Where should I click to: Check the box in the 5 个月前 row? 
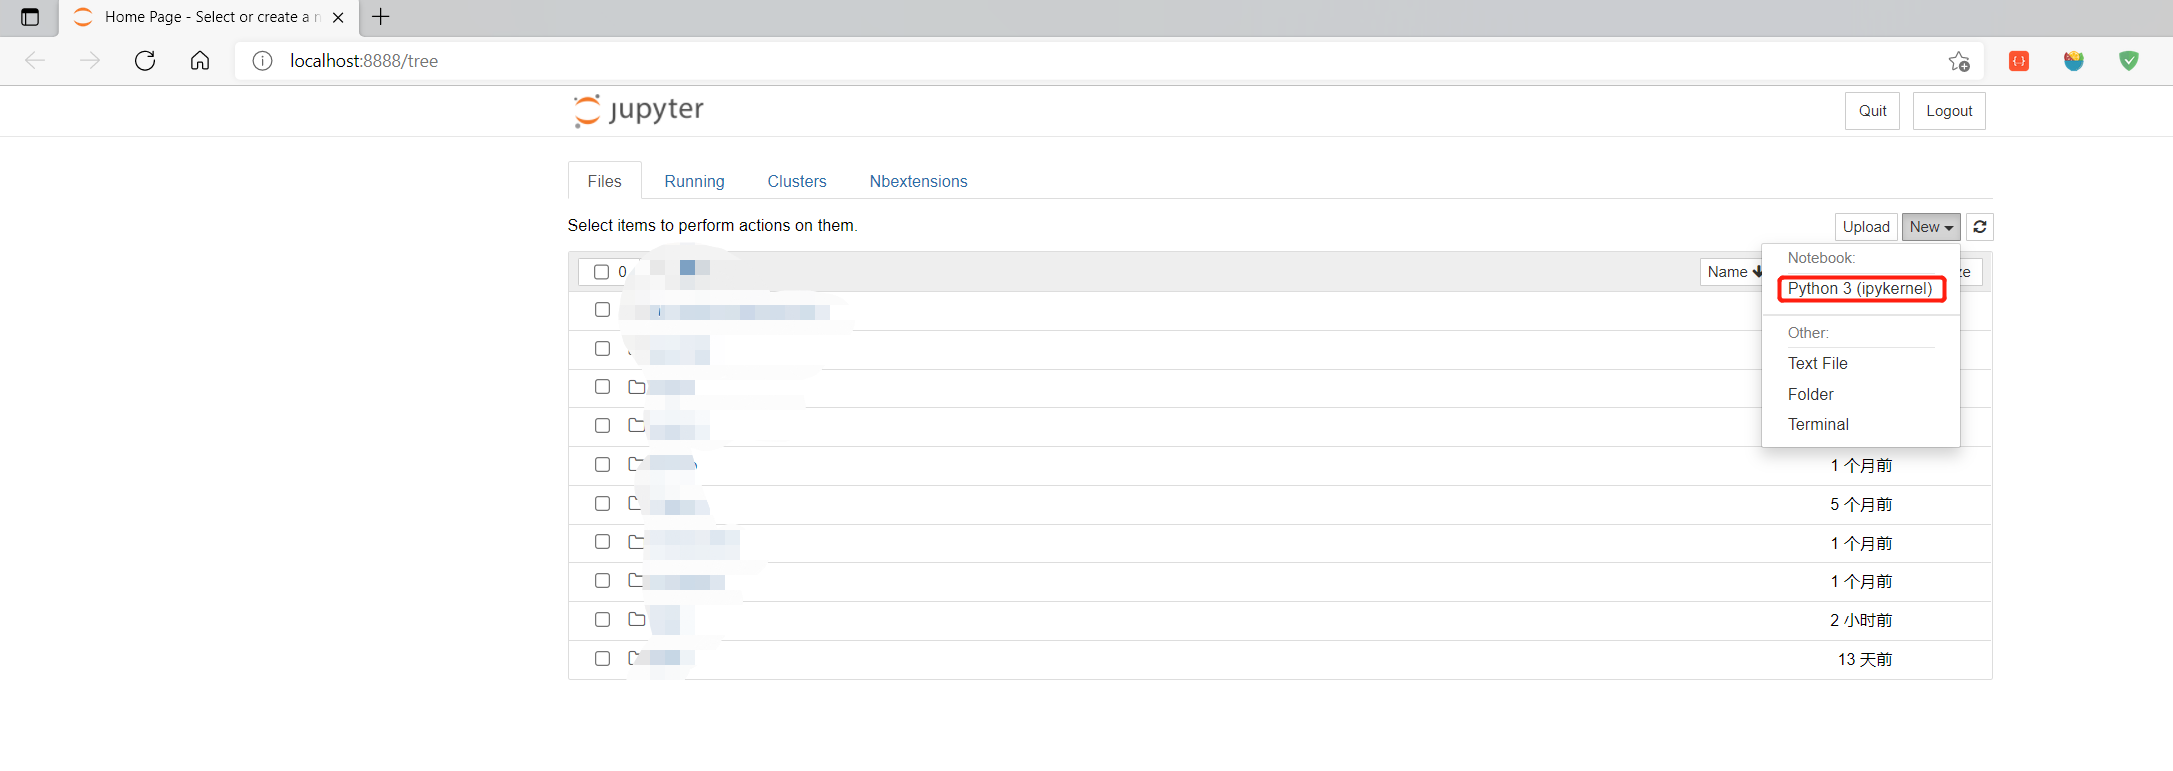(602, 504)
